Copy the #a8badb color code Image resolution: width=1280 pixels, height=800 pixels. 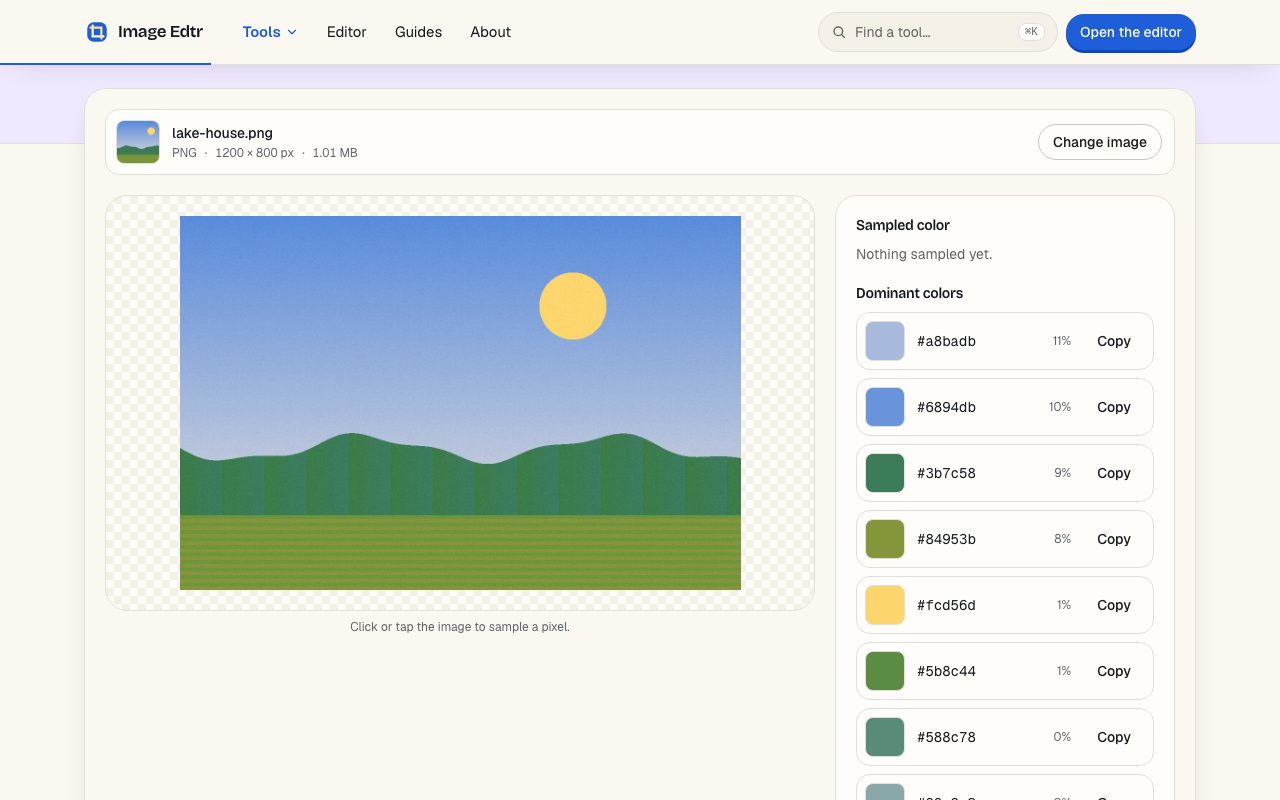pos(1113,341)
